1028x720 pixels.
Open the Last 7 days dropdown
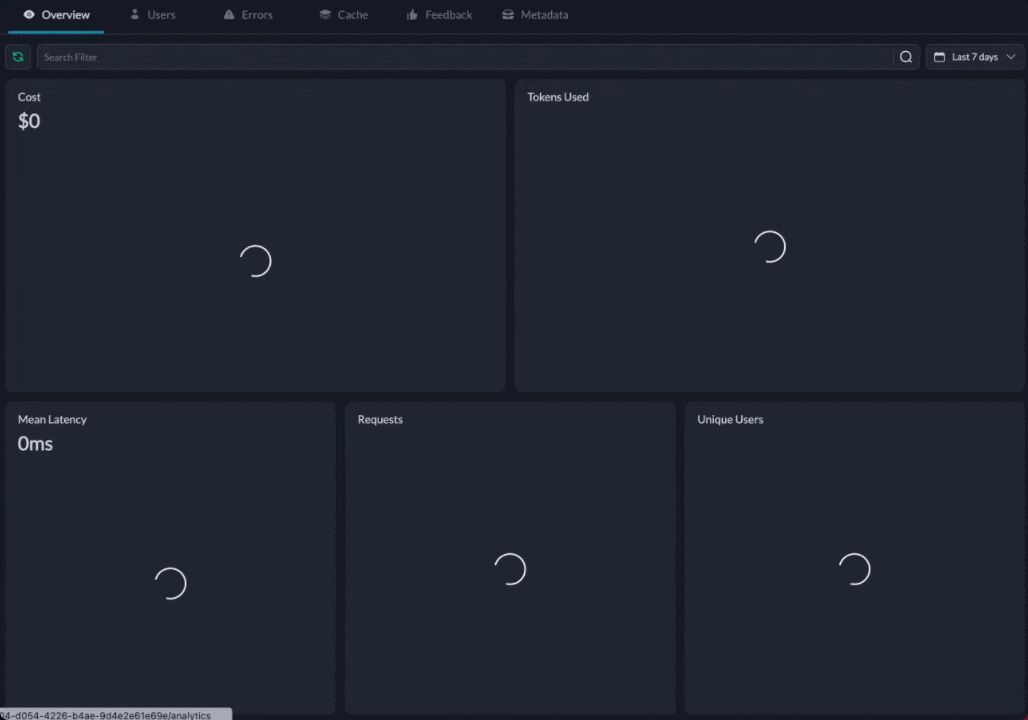coord(974,57)
